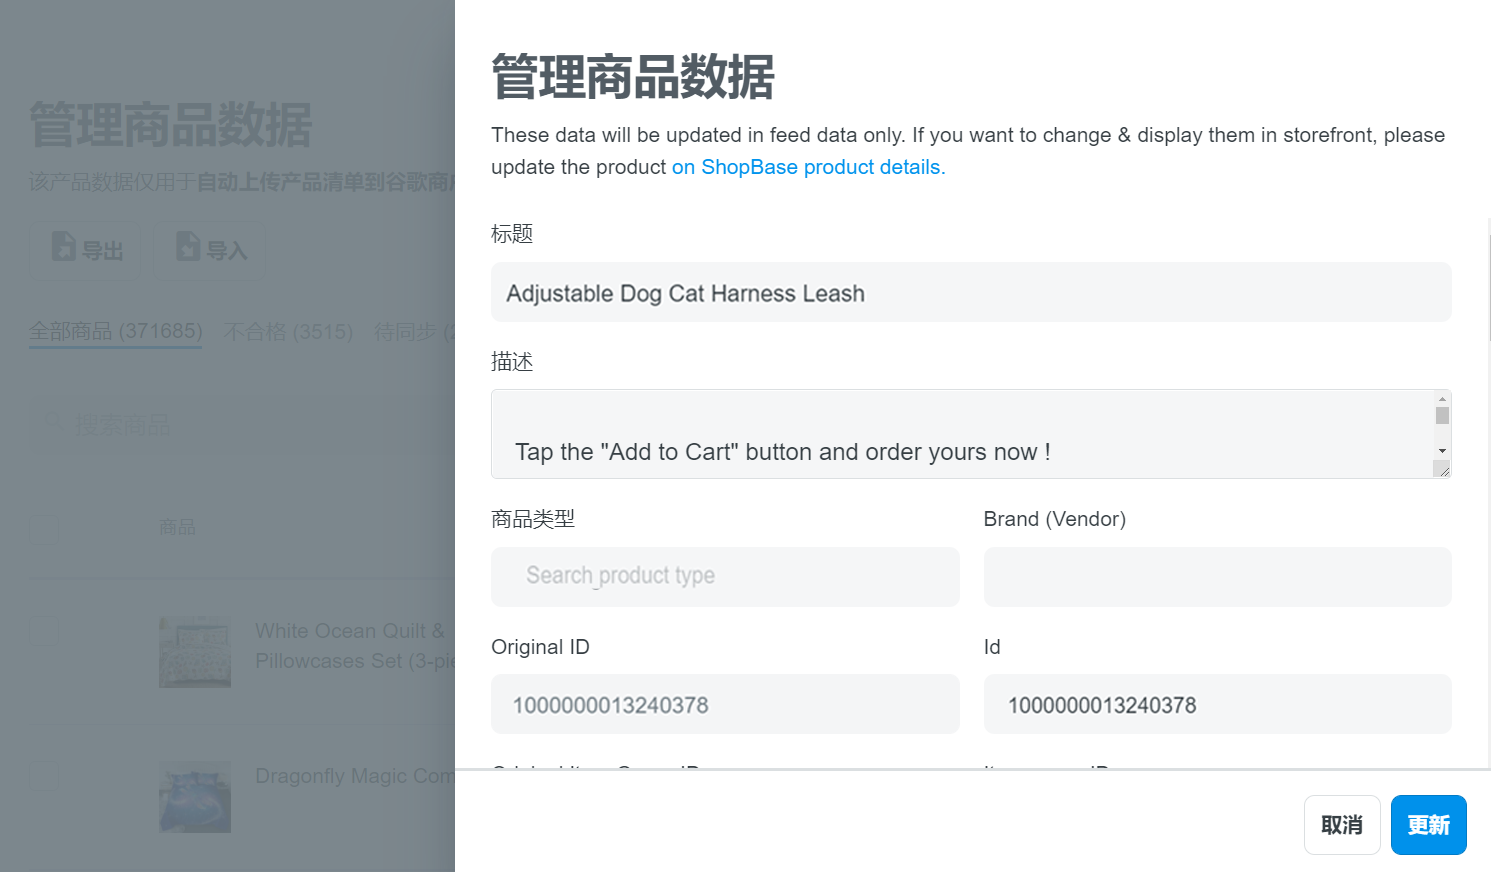Open the 'on ShopBase product details' link

click(808, 167)
